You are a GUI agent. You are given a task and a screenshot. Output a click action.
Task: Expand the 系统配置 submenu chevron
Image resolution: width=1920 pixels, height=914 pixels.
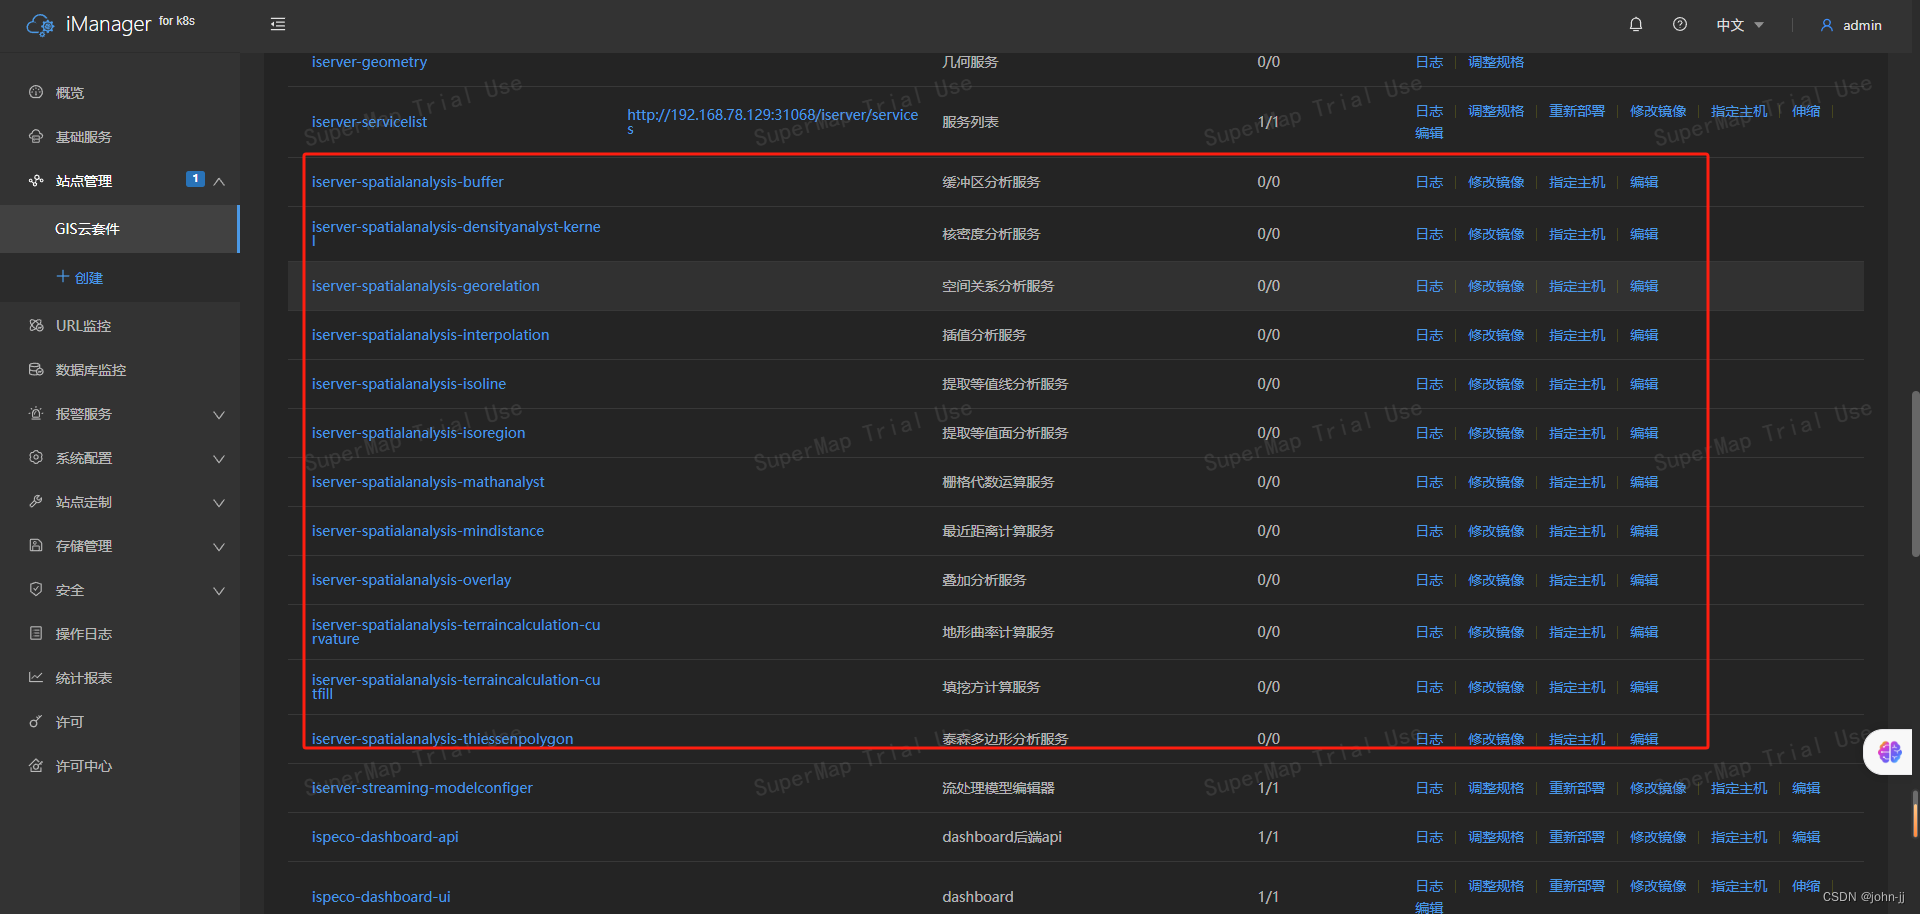click(x=219, y=459)
